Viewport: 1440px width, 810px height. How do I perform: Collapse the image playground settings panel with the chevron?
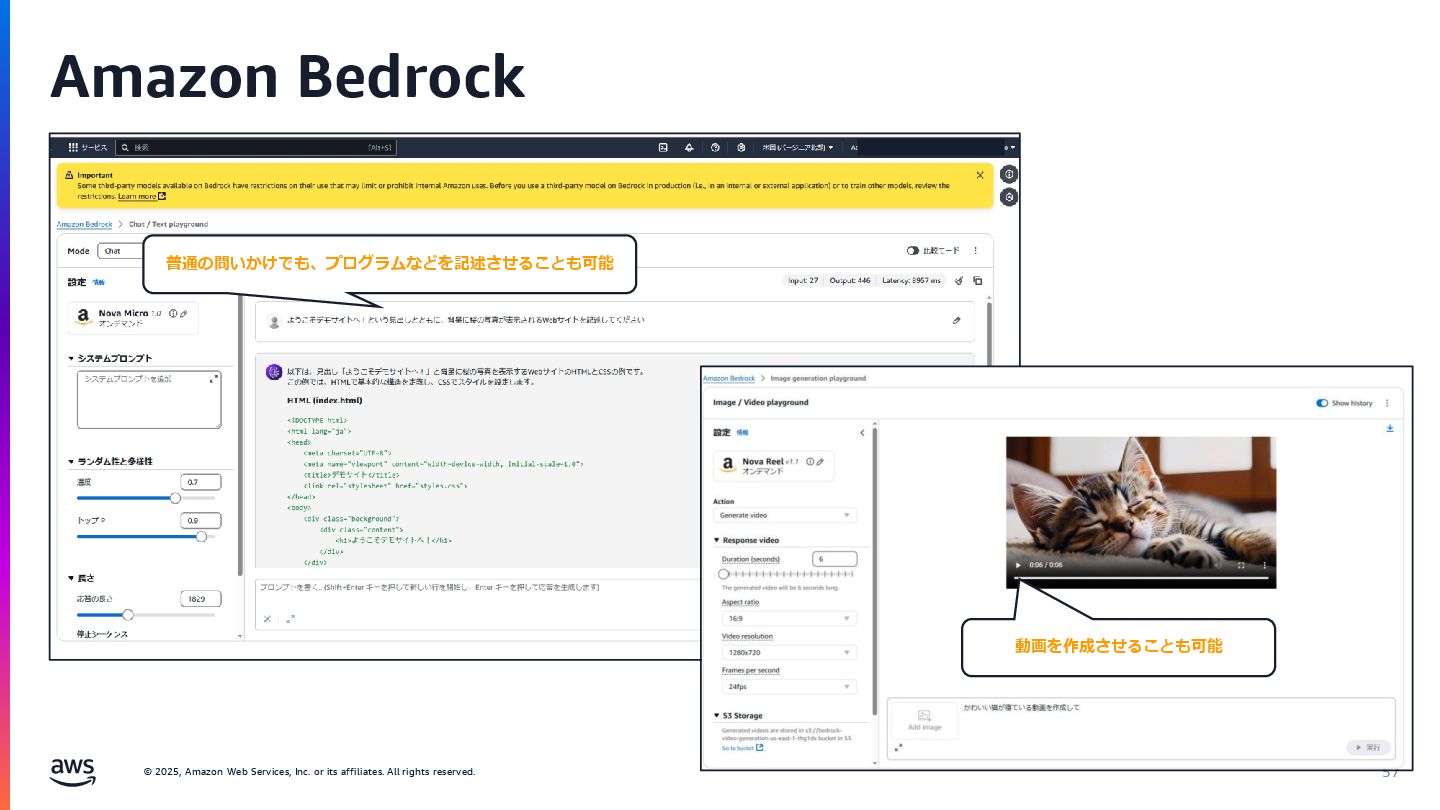pyautogui.click(x=863, y=433)
